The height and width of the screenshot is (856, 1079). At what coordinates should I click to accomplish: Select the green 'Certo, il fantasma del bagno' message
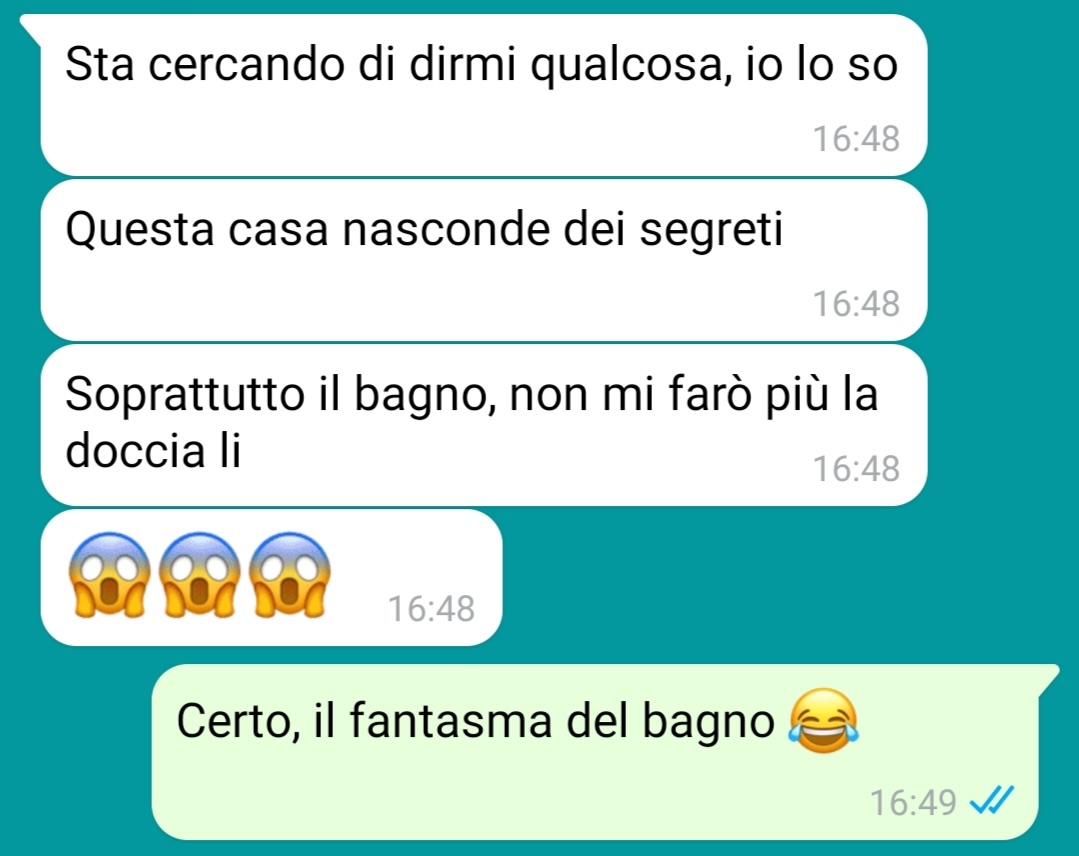point(595,751)
